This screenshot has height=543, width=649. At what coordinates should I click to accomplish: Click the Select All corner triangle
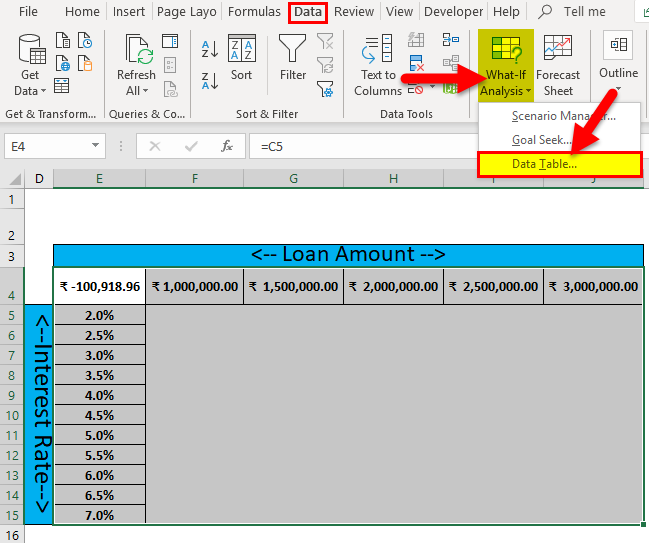coord(15,179)
